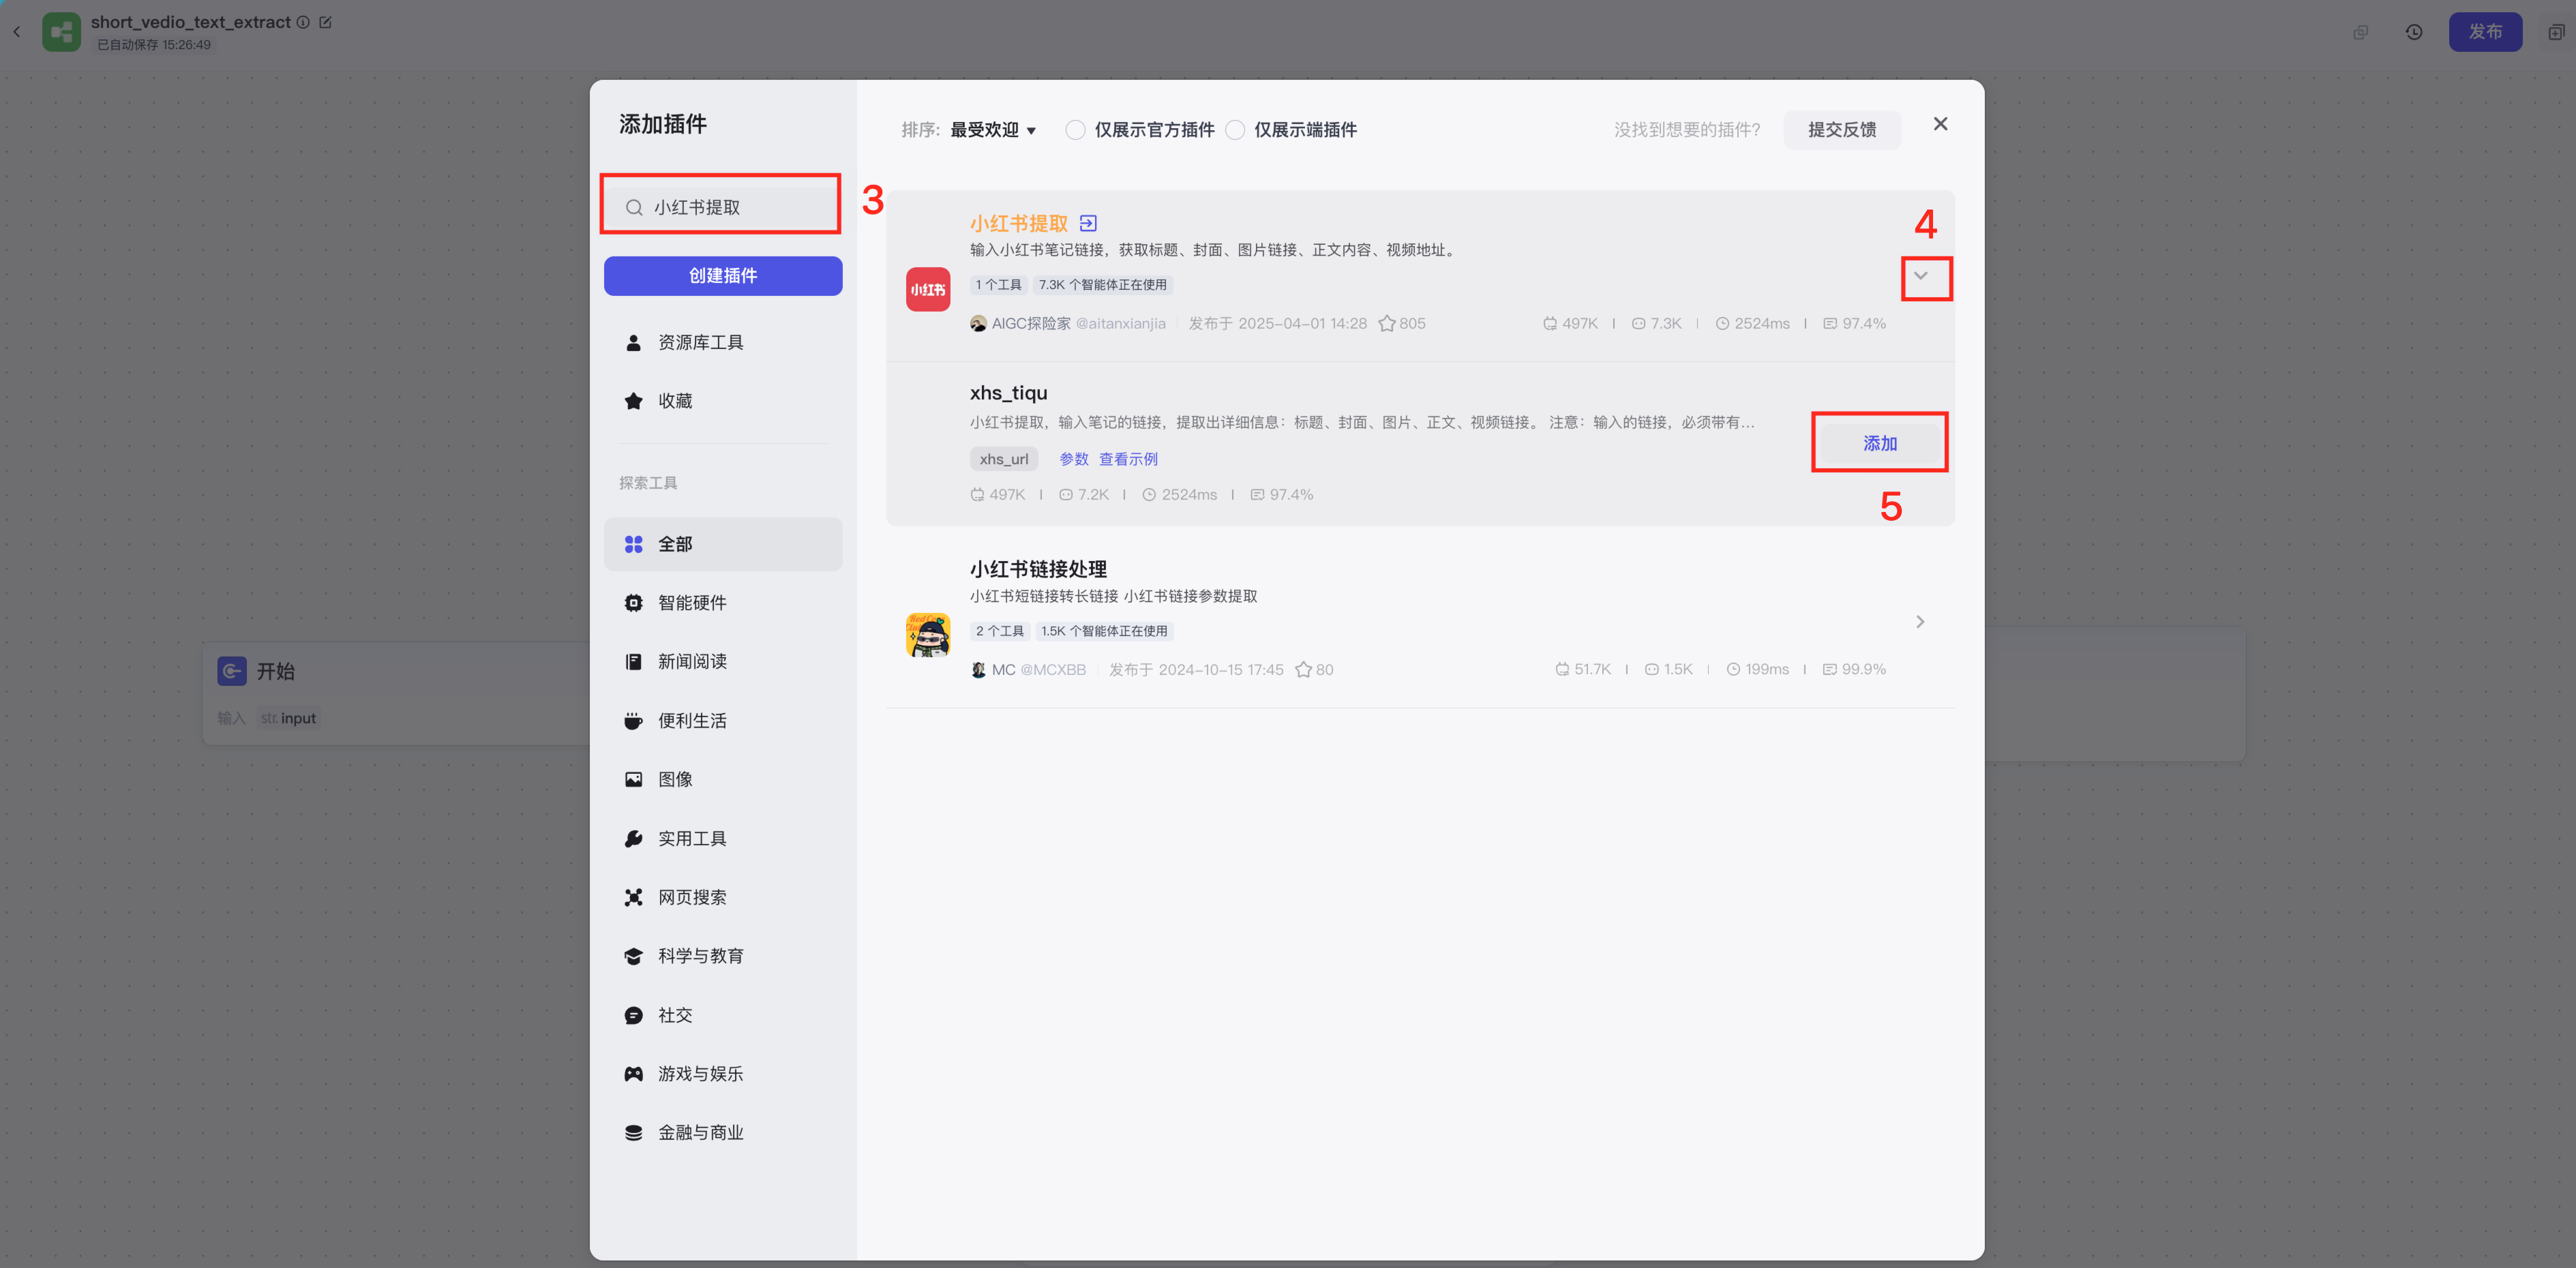Click the 小红书提取 plugin title
This screenshot has width=2576, height=1268.
click(1019, 223)
